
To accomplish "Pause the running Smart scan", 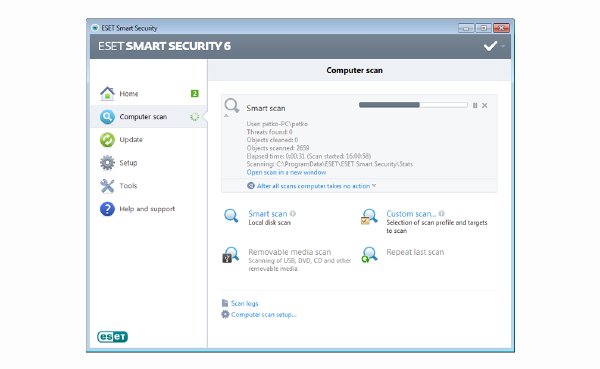I will (x=475, y=105).
